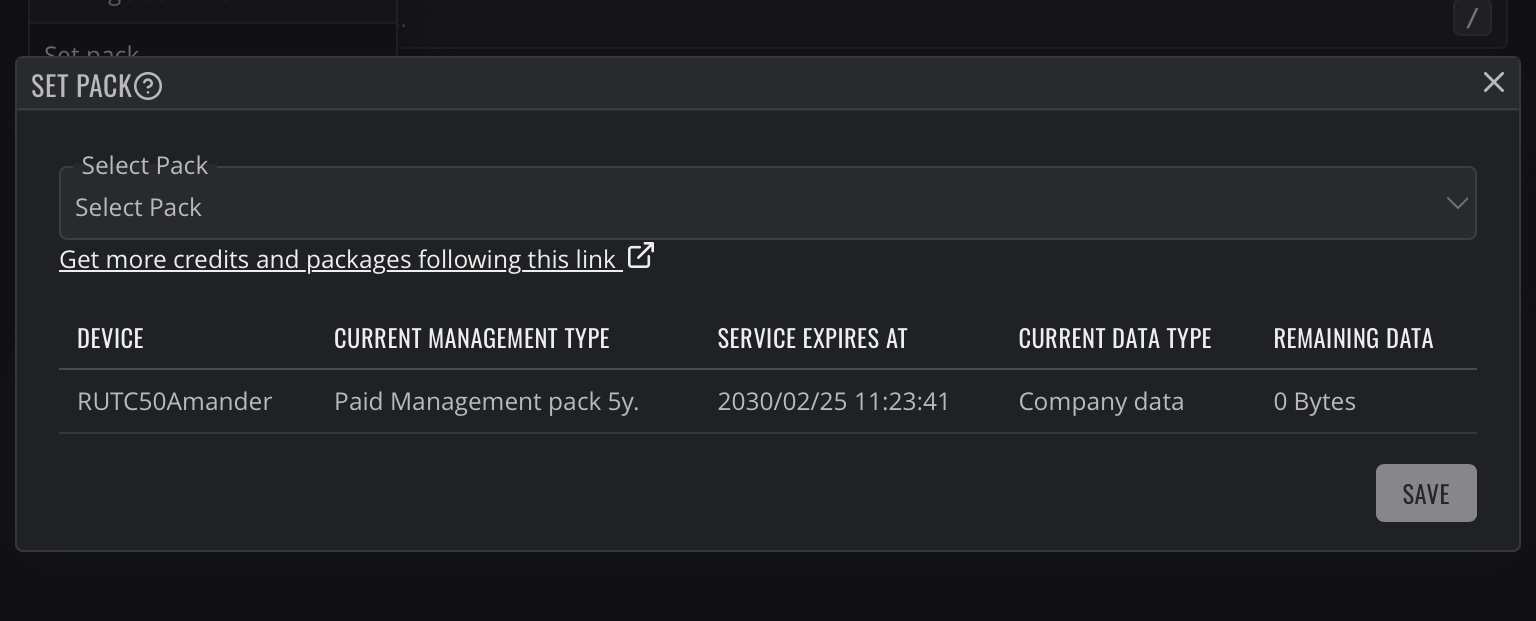Image resolution: width=1536 pixels, height=621 pixels.
Task: Select the REMAINING DATA column header
Action: [1353, 338]
